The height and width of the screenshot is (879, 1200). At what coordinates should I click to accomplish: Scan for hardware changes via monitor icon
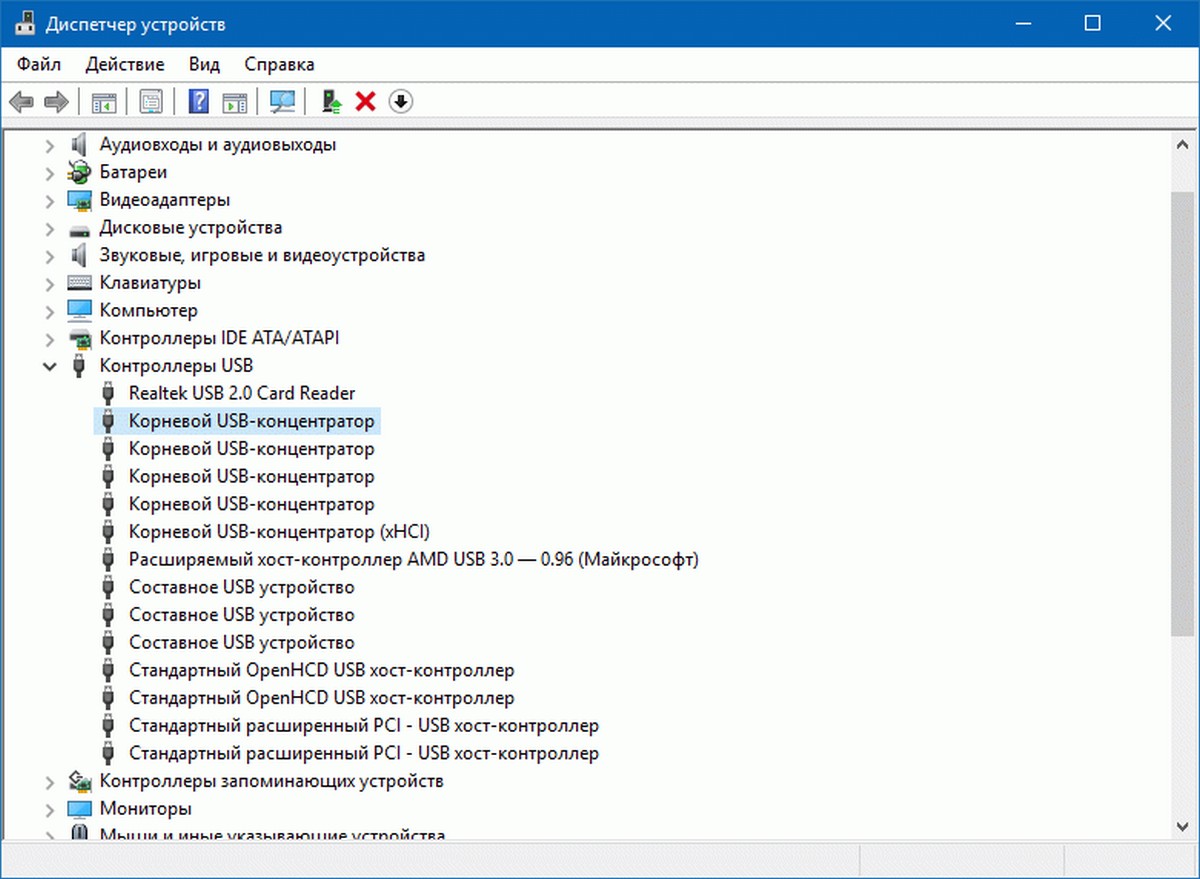pos(283,101)
